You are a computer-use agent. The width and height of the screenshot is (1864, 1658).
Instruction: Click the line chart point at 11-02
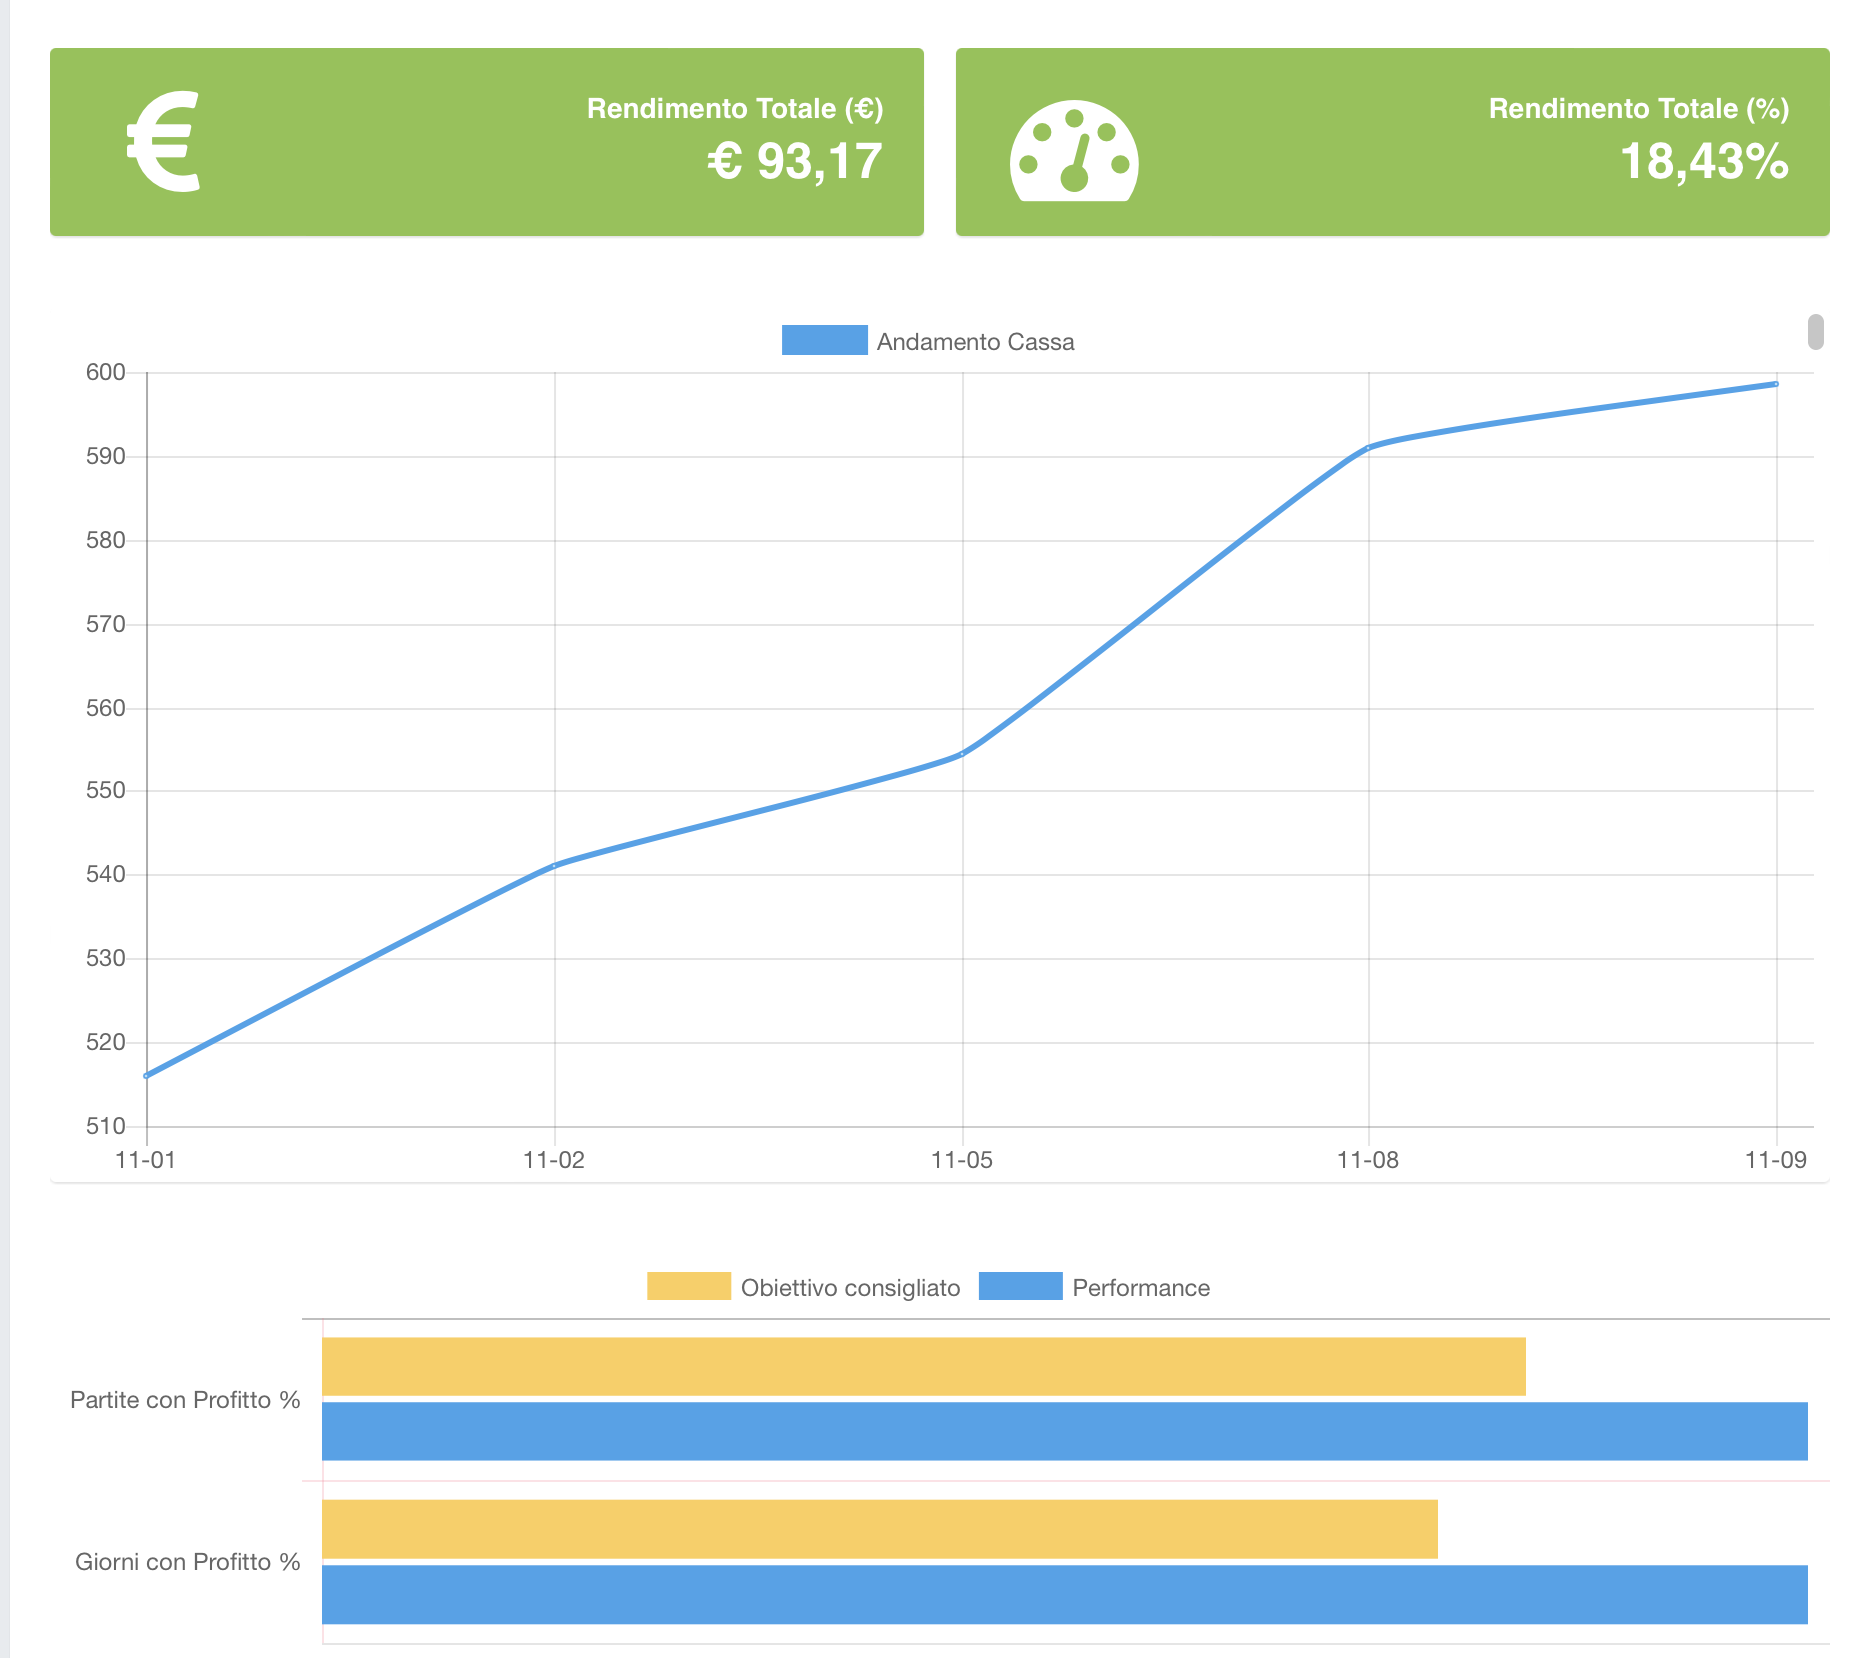tap(555, 865)
